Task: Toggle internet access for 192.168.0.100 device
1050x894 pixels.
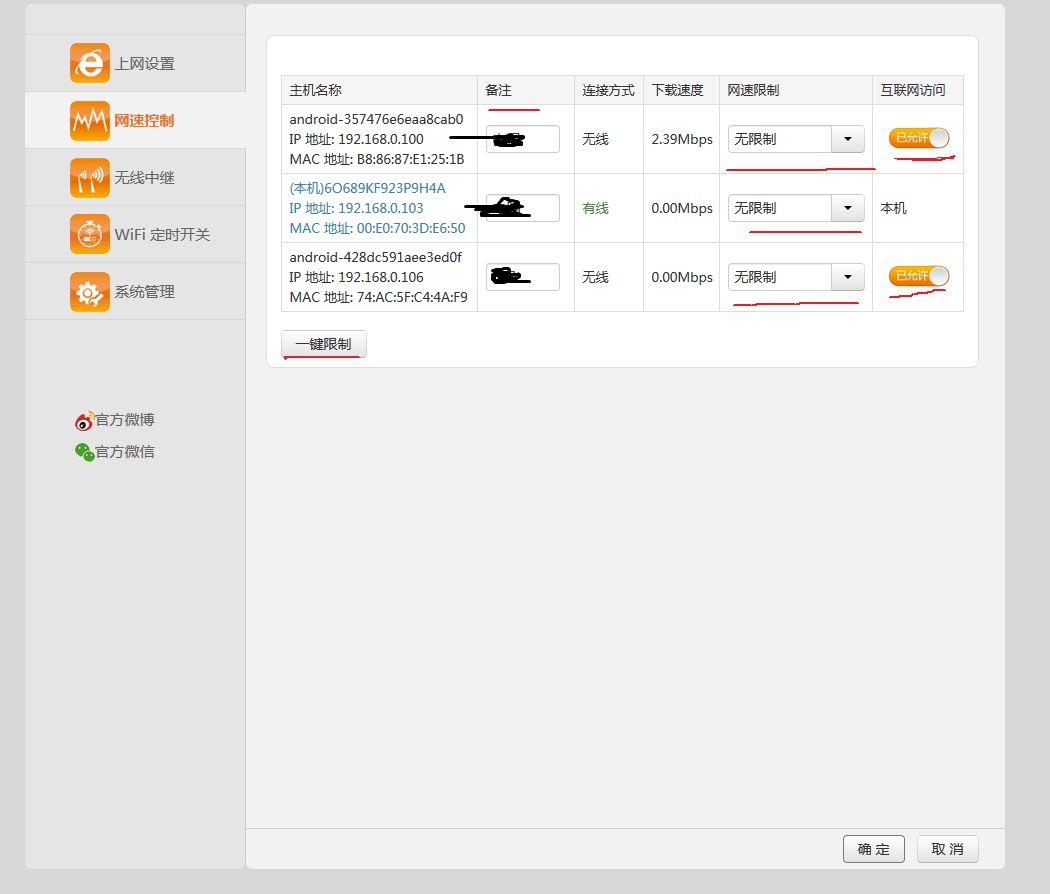Action: click(918, 138)
